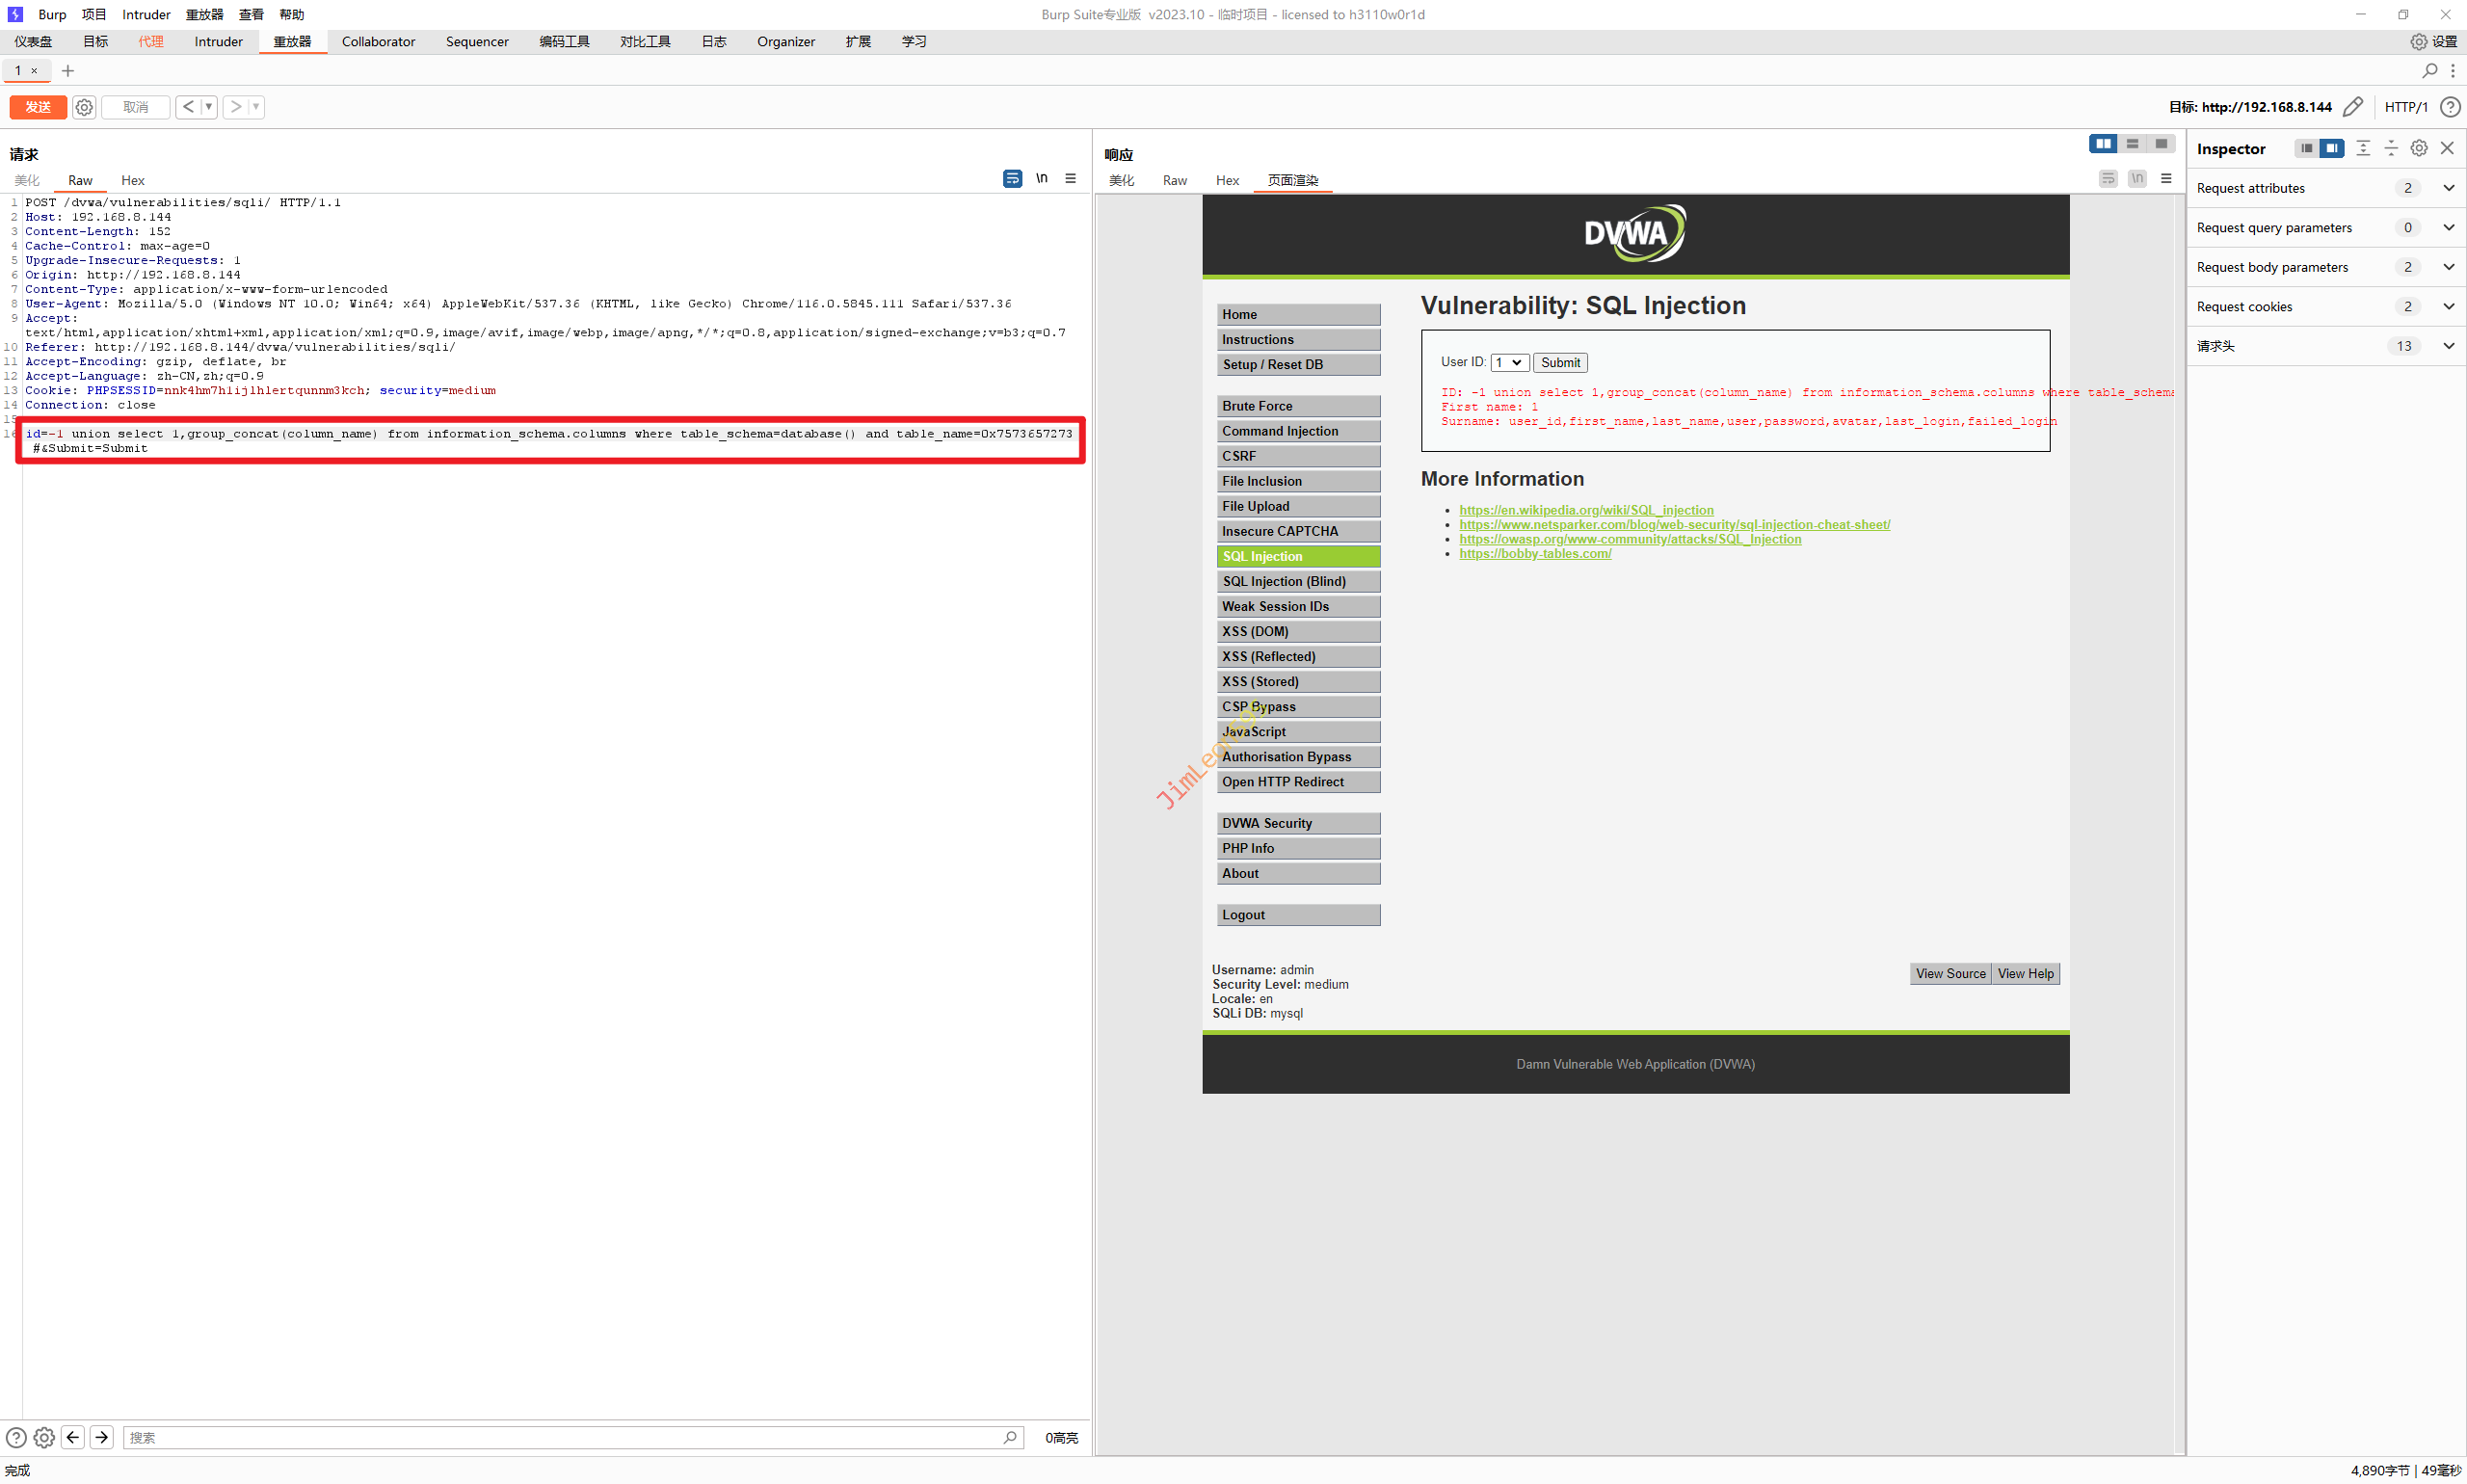Expand Request cookies section
This screenshot has width=2467, height=1484.
(2448, 306)
